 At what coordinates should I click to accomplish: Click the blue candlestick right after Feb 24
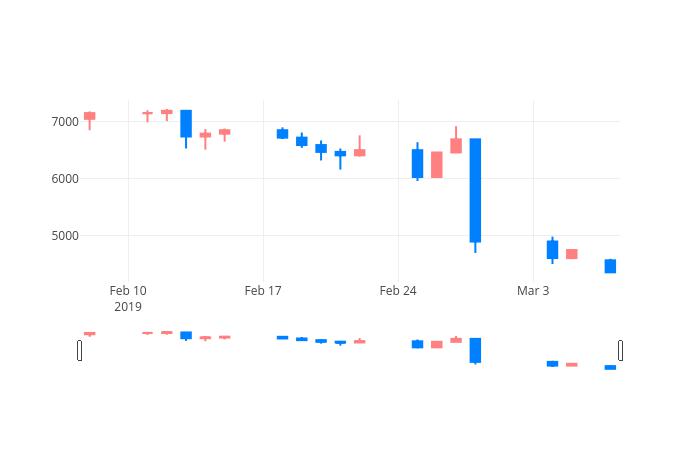[x=417, y=163]
